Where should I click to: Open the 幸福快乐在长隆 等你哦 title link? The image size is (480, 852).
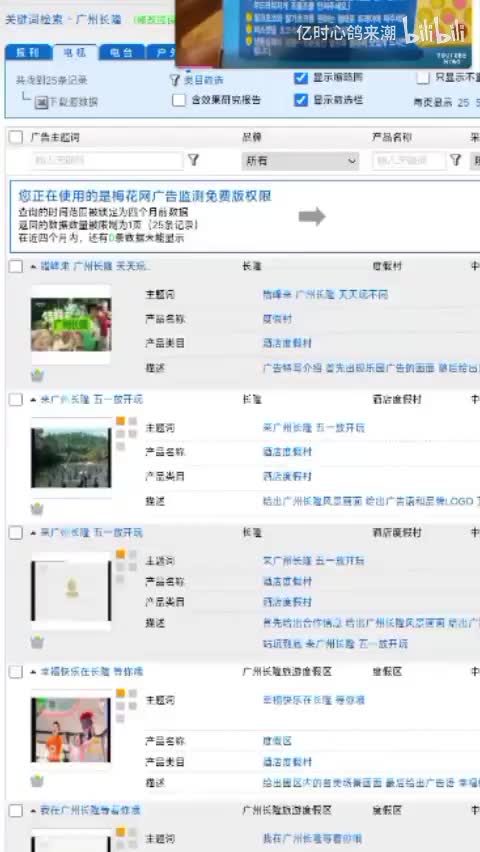(x=92, y=672)
